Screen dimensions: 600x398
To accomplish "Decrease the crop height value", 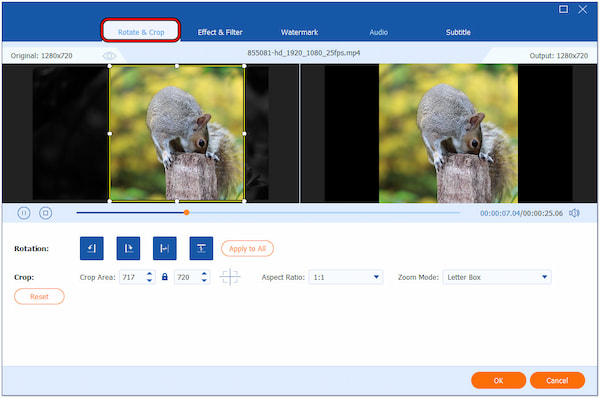I will pos(204,280).
